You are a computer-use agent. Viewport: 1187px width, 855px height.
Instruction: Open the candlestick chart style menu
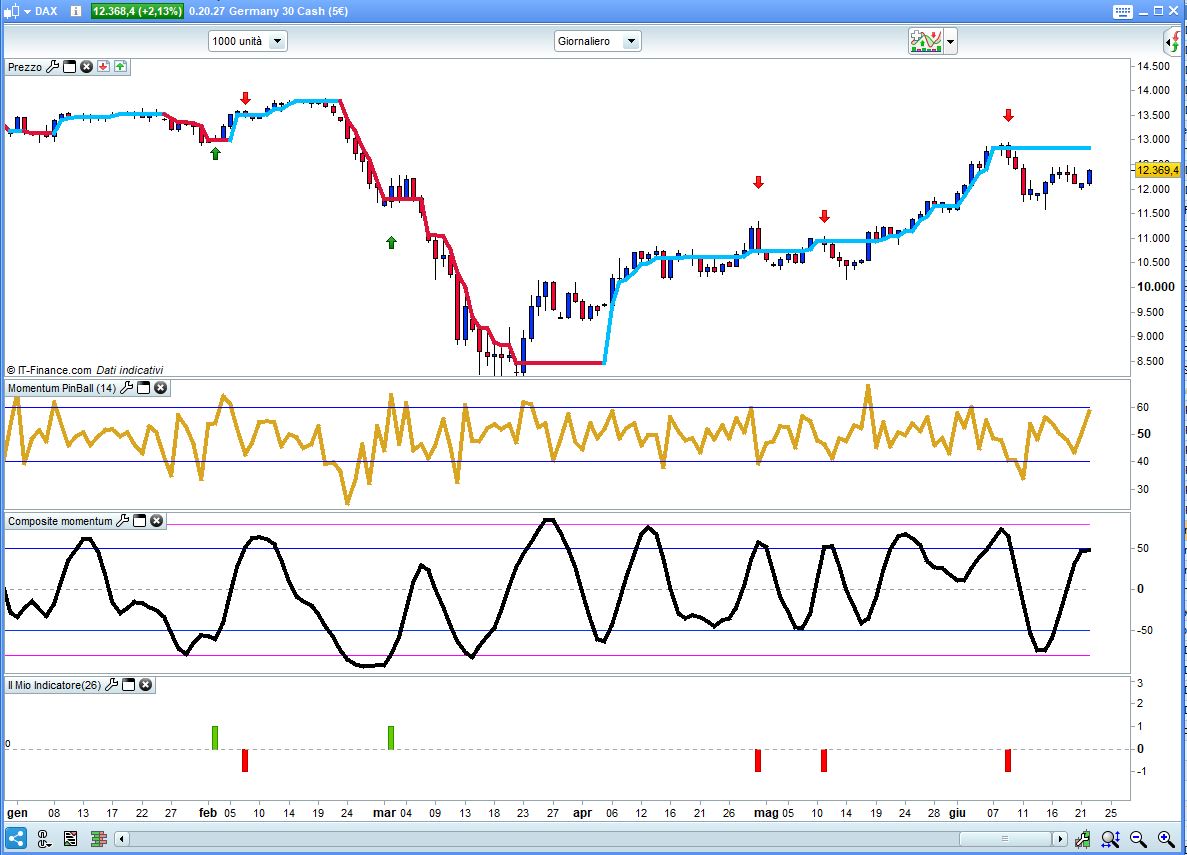pyautogui.click(x=17, y=11)
